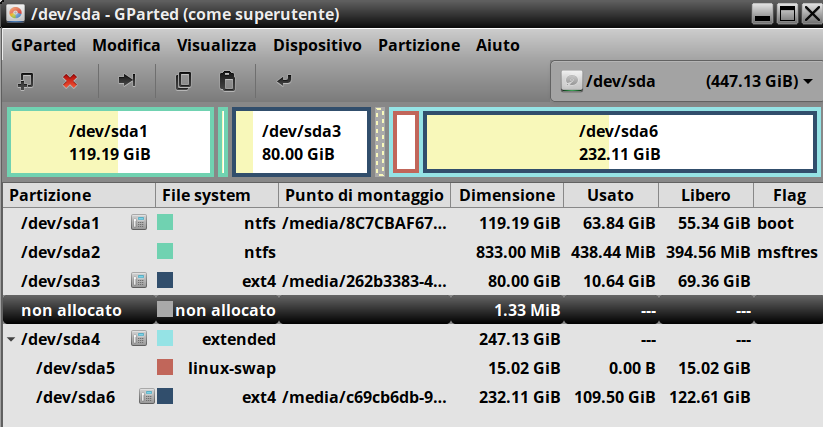The height and width of the screenshot is (427, 823).
Task: Open the Aiuto menu
Action: click(498, 46)
